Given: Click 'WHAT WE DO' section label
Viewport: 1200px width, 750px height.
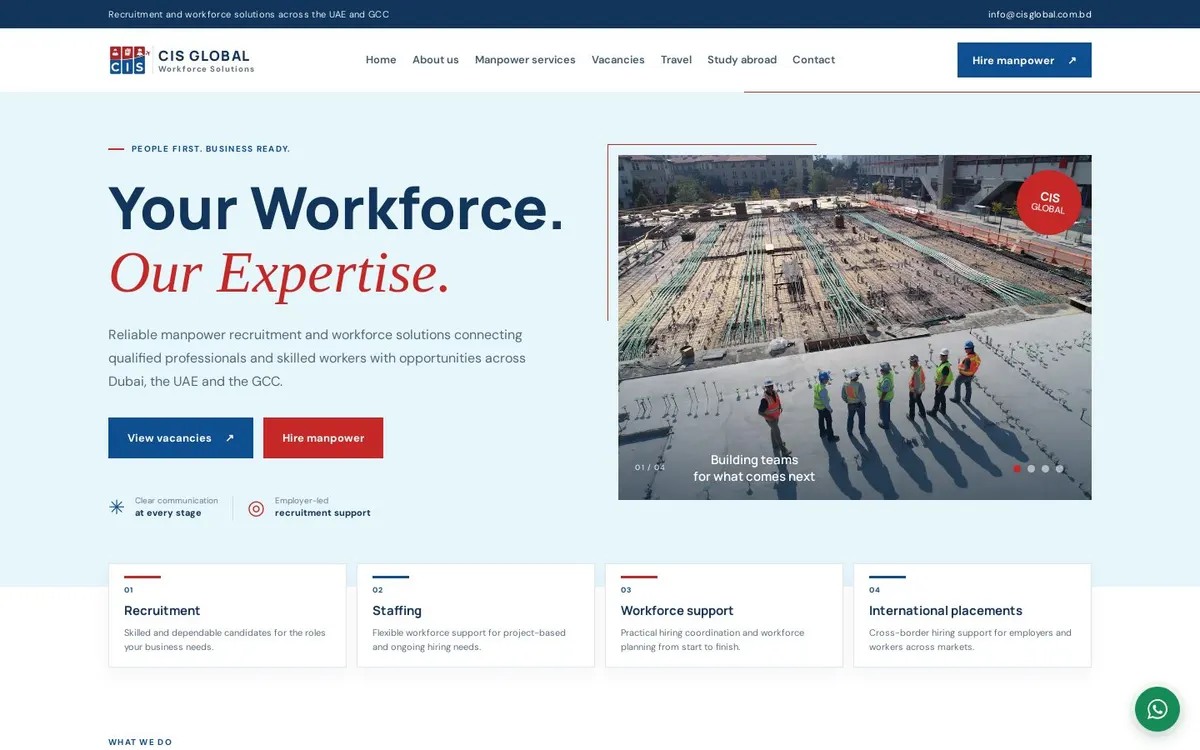Looking at the screenshot, I should 140,742.
